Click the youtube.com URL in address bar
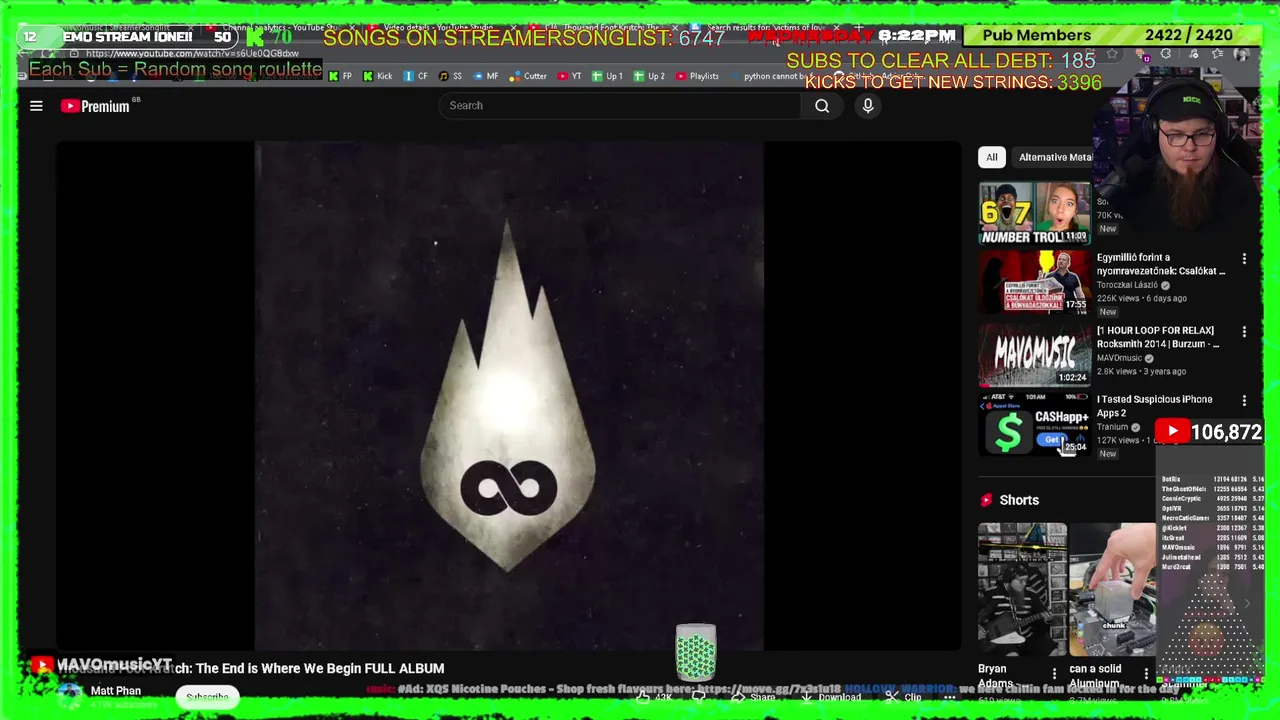The image size is (1280, 720). point(191,53)
